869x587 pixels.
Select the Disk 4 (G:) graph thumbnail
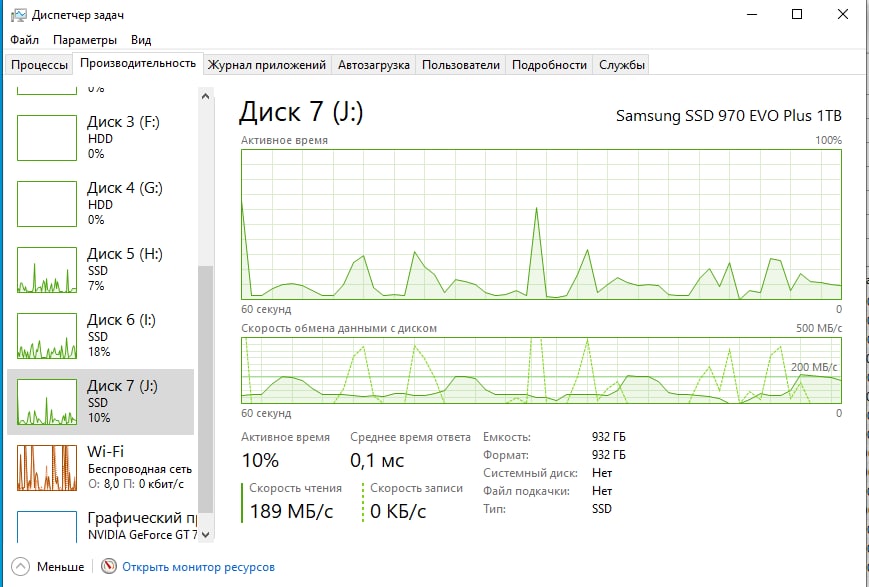(47, 204)
